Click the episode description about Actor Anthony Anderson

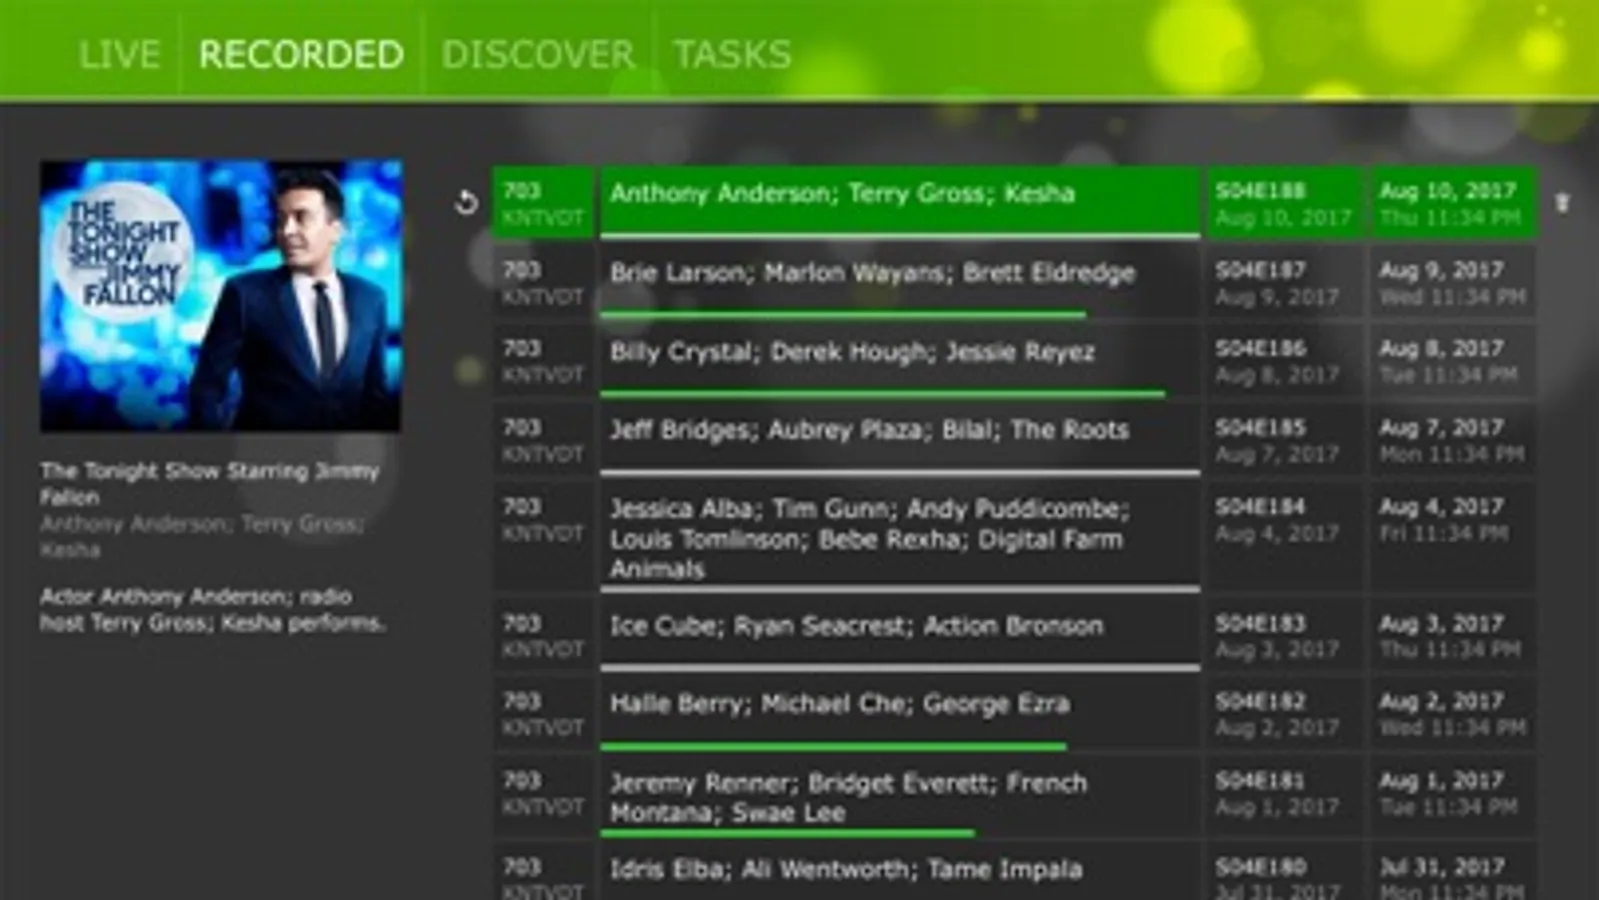point(212,610)
